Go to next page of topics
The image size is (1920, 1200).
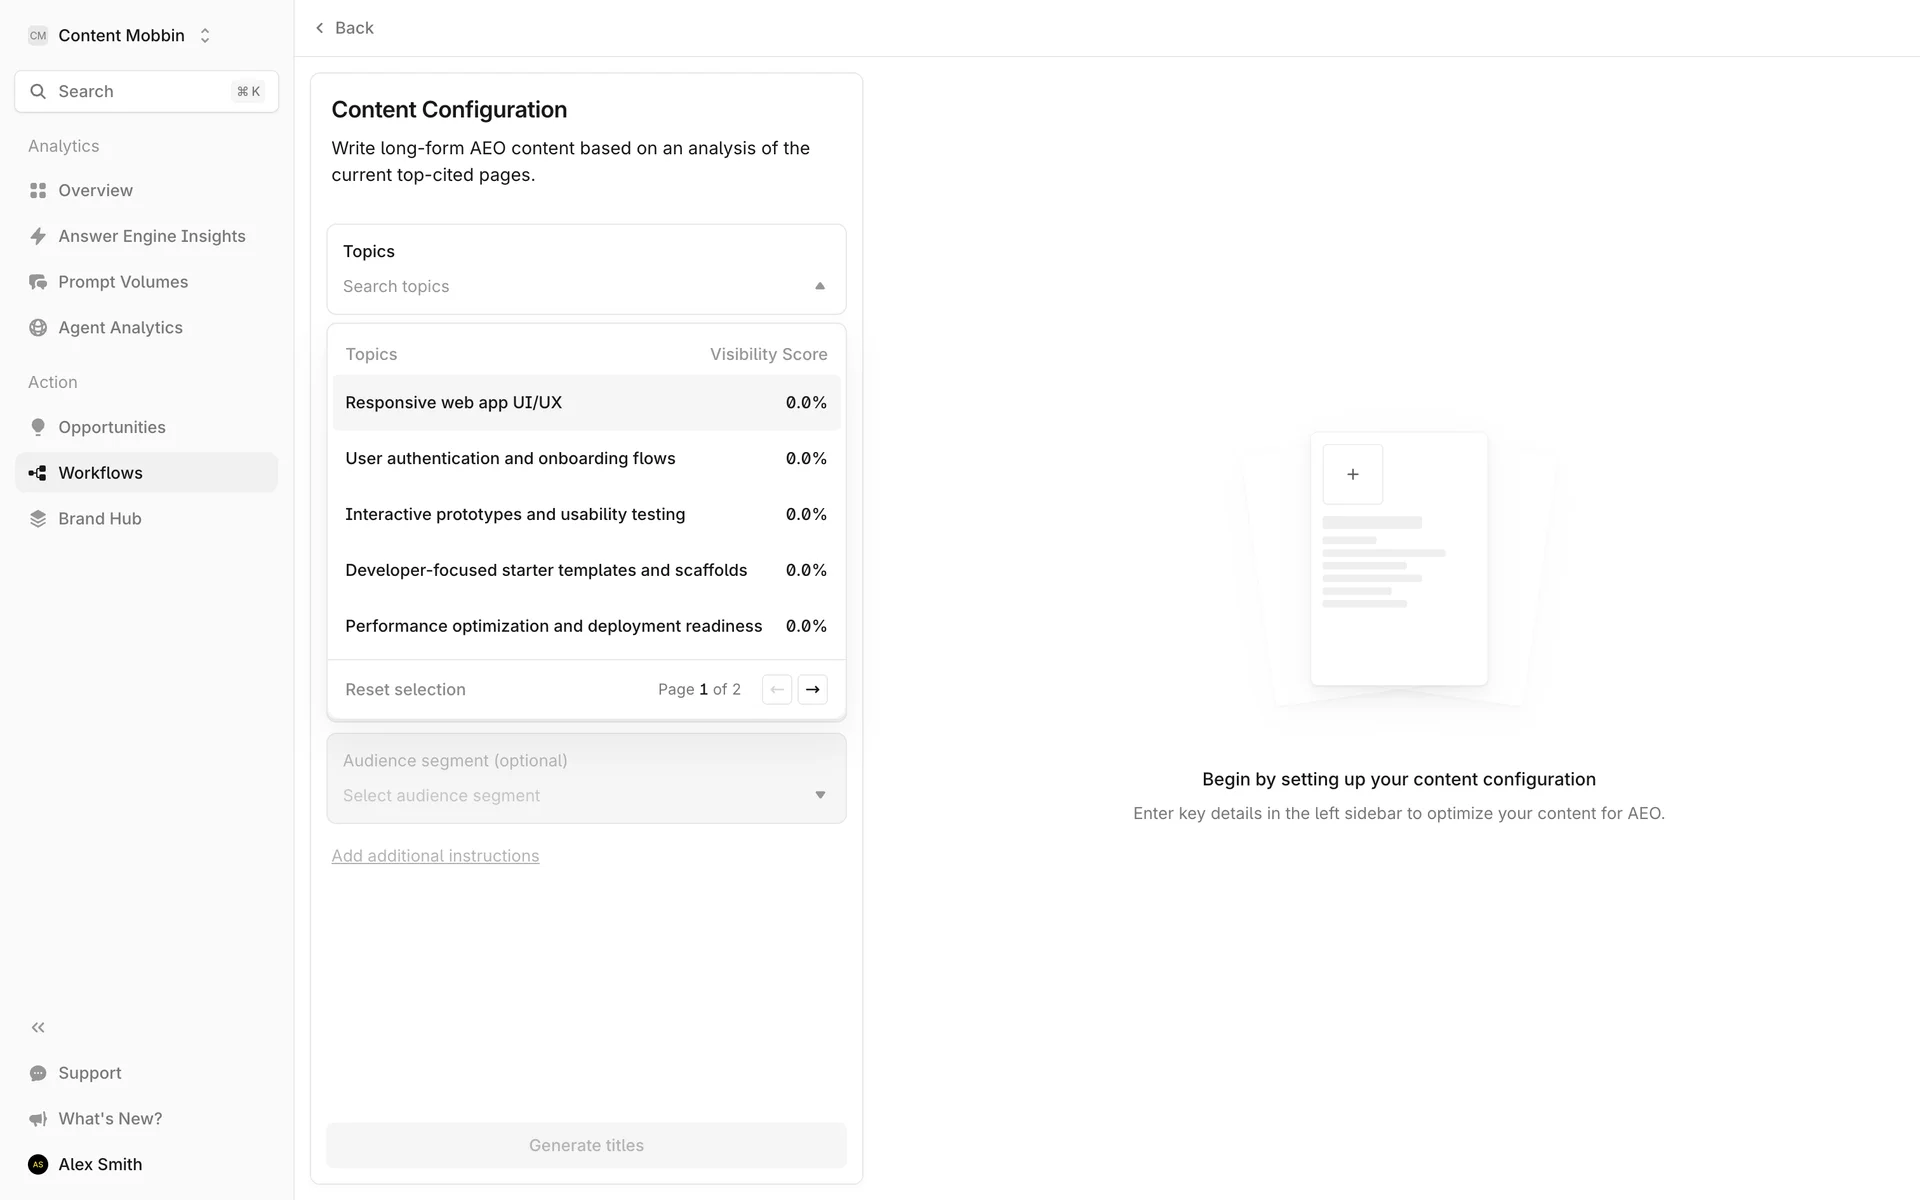tap(812, 689)
